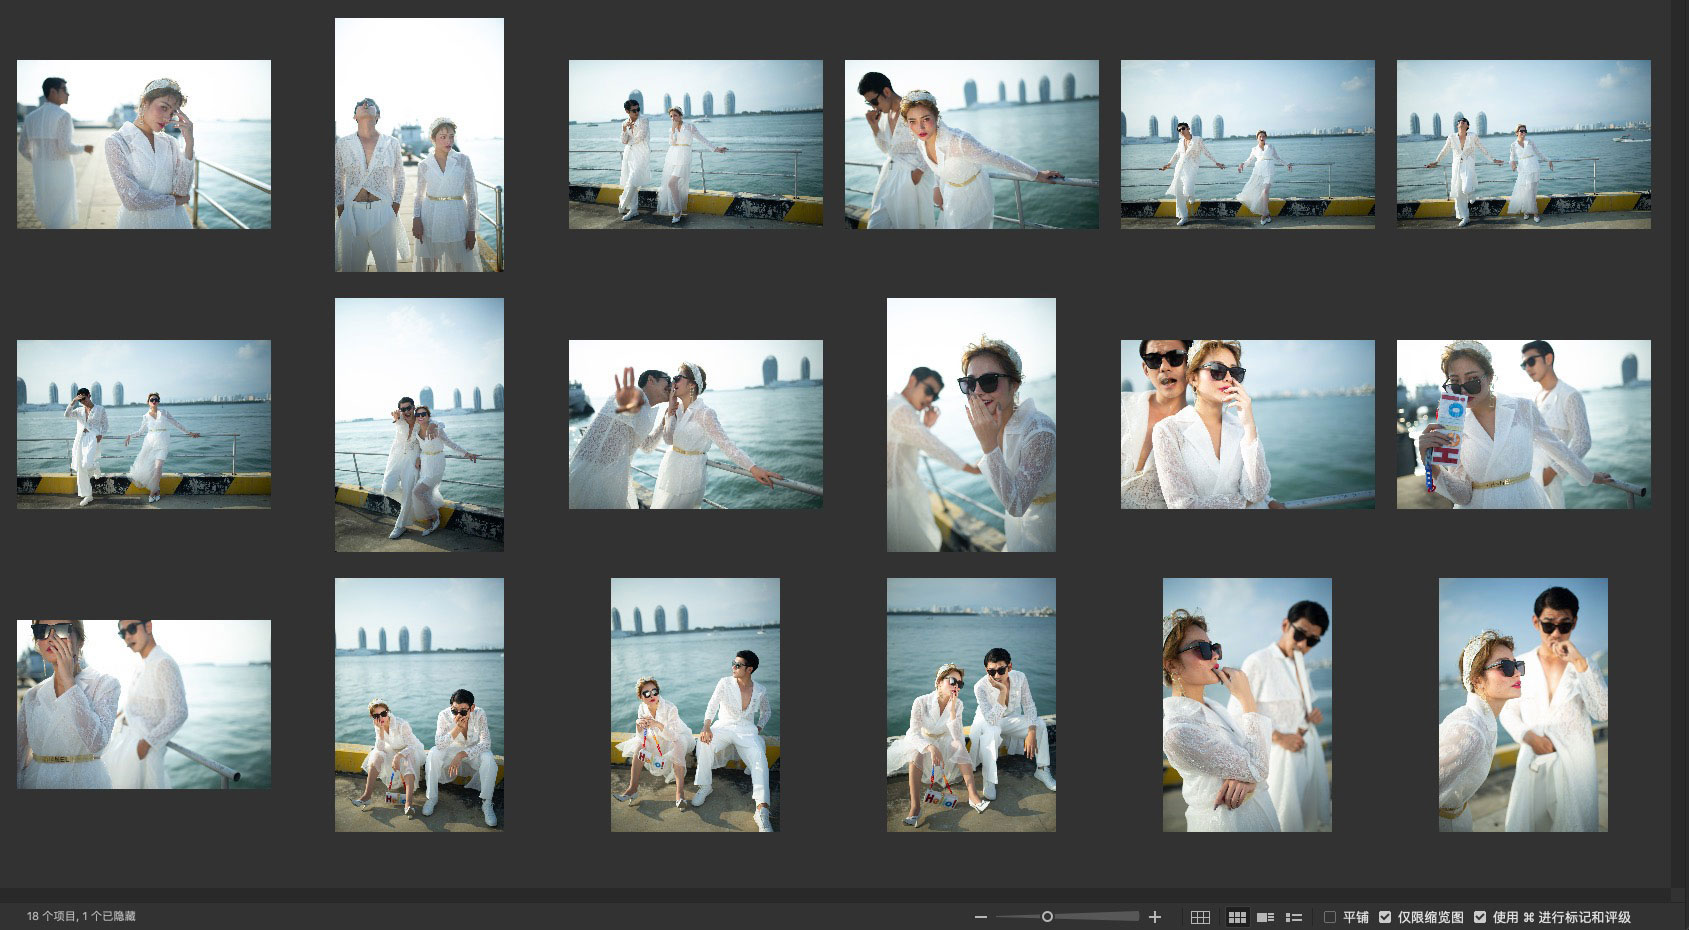1689x930 pixels.
Task: Click the plus icon to enlarge thumbnails
Action: point(1155,917)
